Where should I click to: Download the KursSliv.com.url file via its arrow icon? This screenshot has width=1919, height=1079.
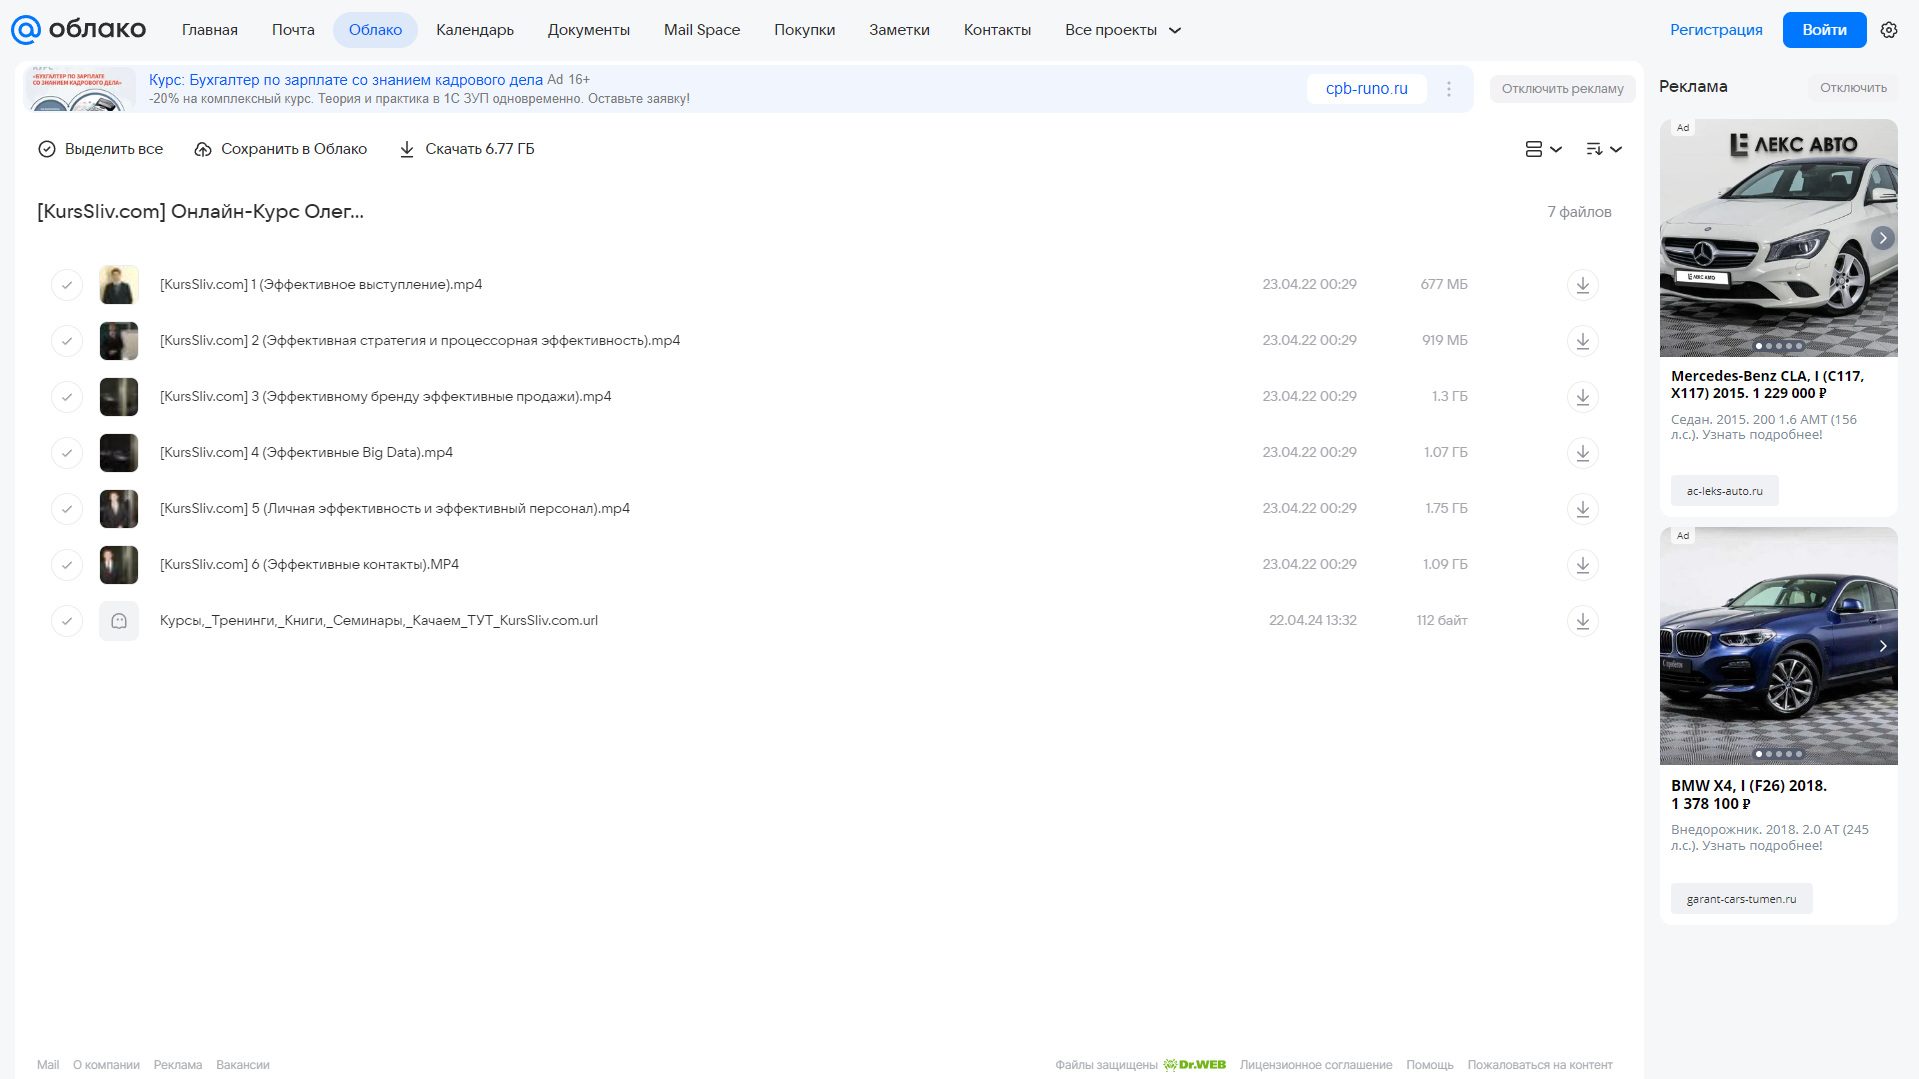click(x=1582, y=621)
